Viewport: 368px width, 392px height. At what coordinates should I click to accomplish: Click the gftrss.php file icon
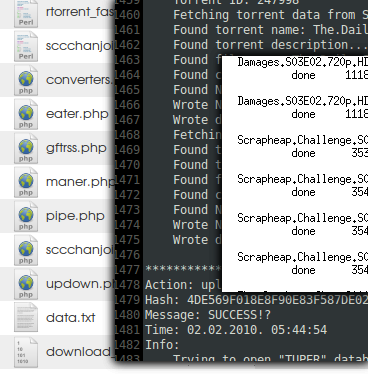click(26, 148)
